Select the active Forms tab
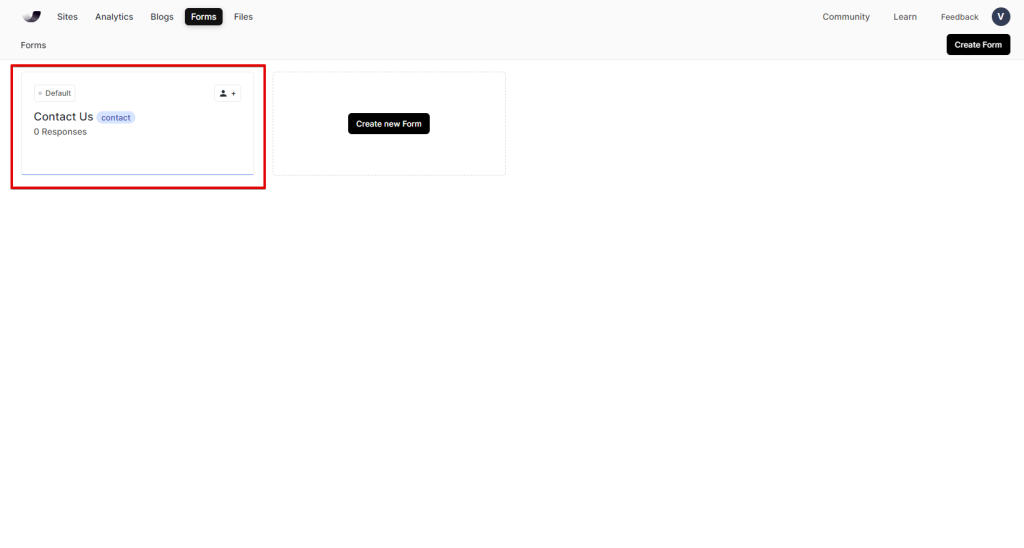Screen dimensions: 1024x548 pos(203,17)
